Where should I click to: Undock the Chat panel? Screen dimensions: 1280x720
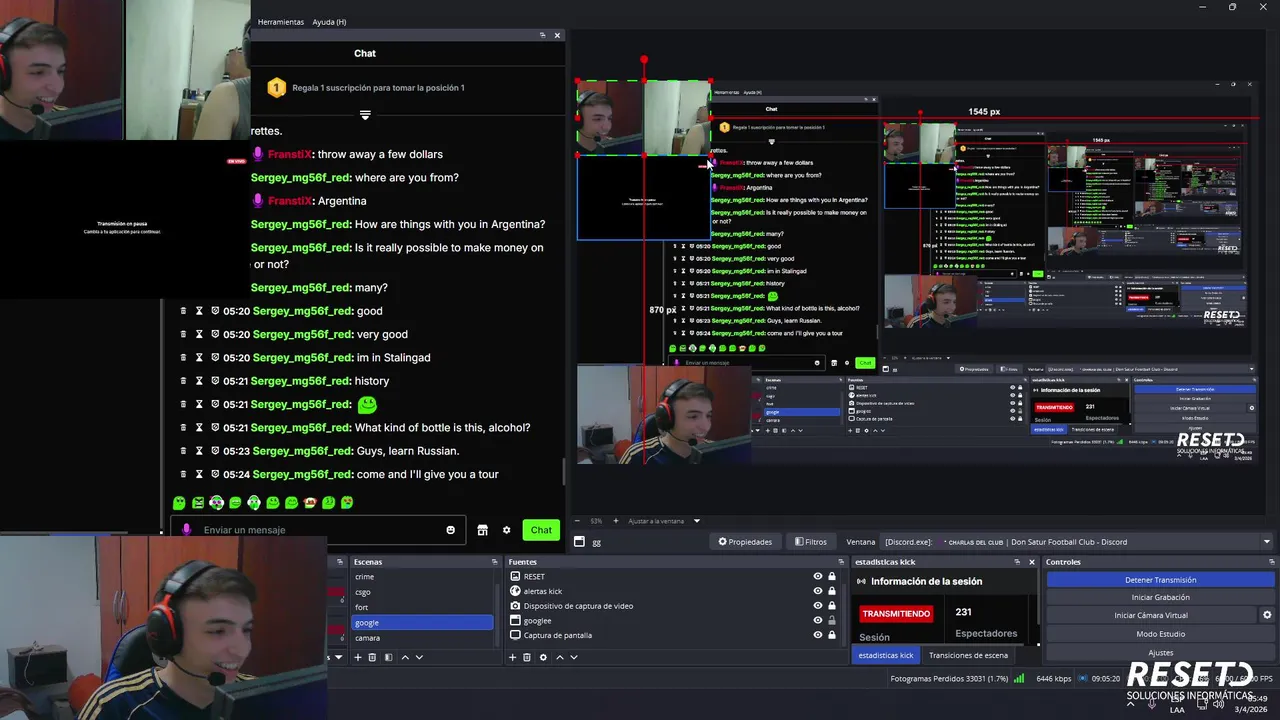coord(544,35)
